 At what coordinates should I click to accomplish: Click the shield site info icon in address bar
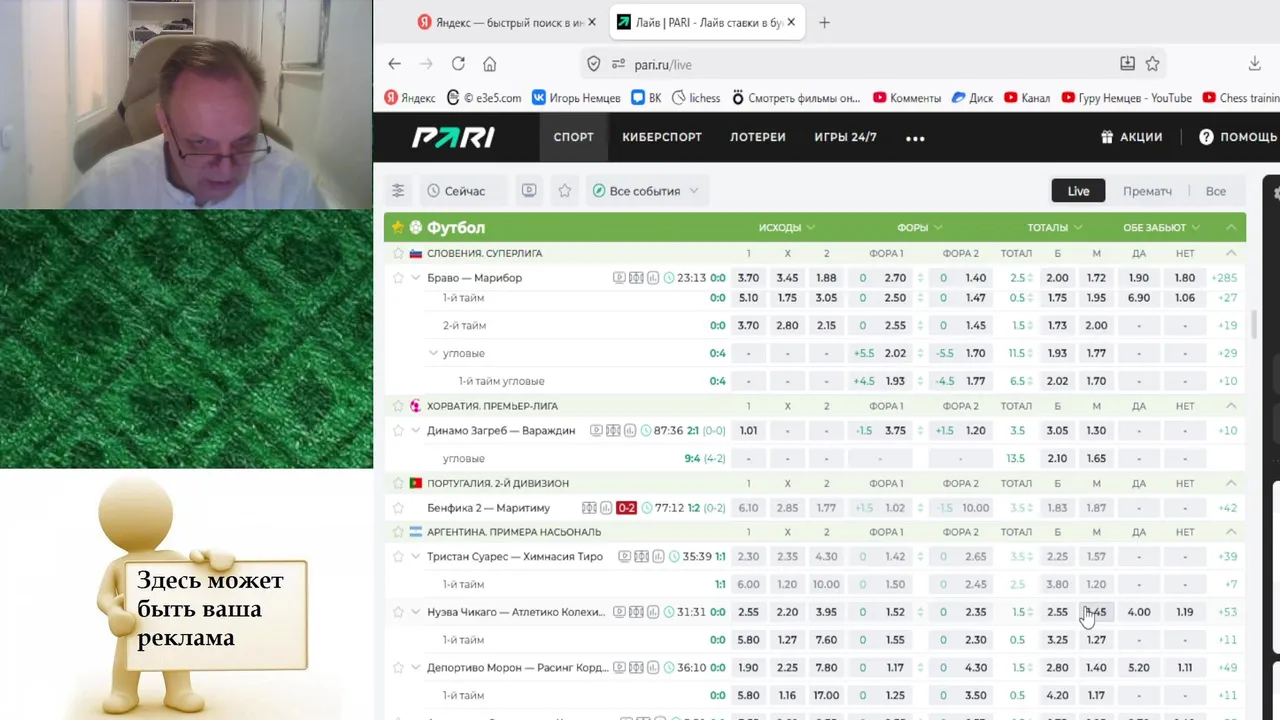[x=593, y=64]
